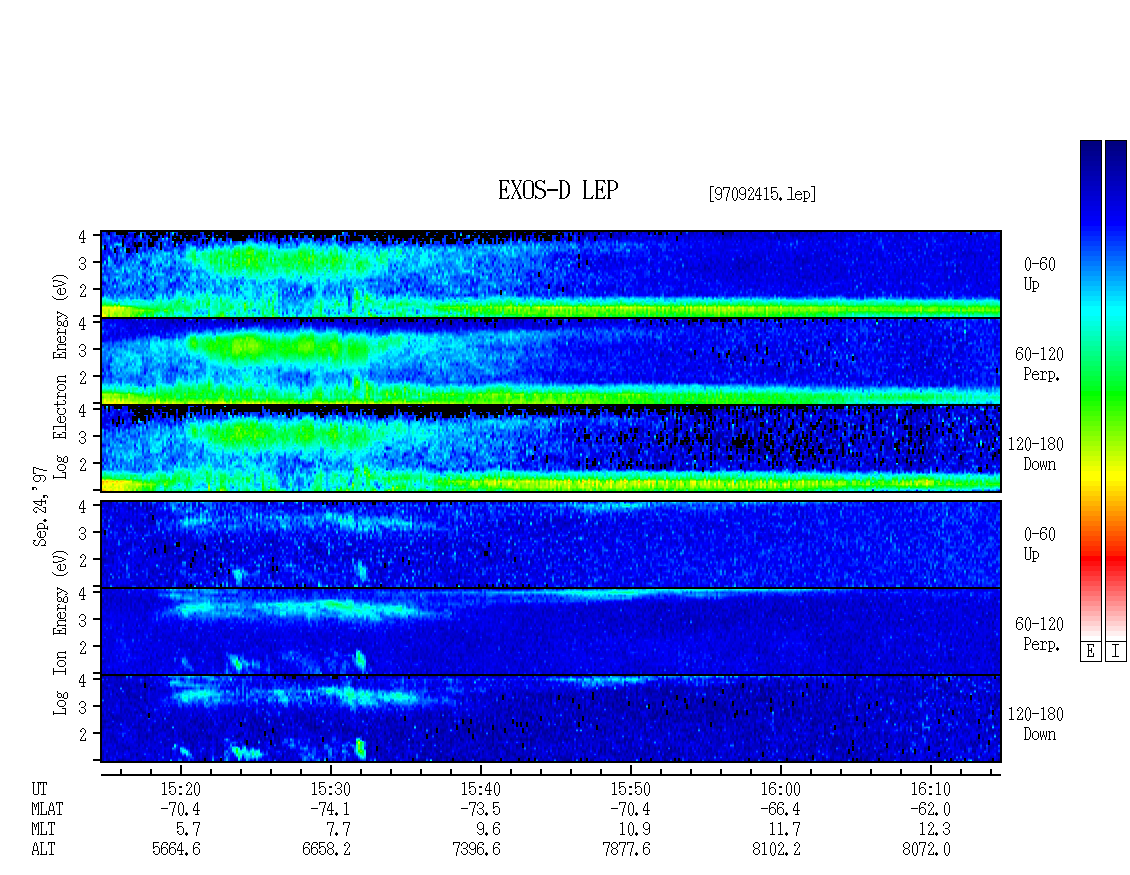Viewport: 1130px width, 875px height.
Task: Click the ALT value 7396.6
Action: [x=476, y=850]
